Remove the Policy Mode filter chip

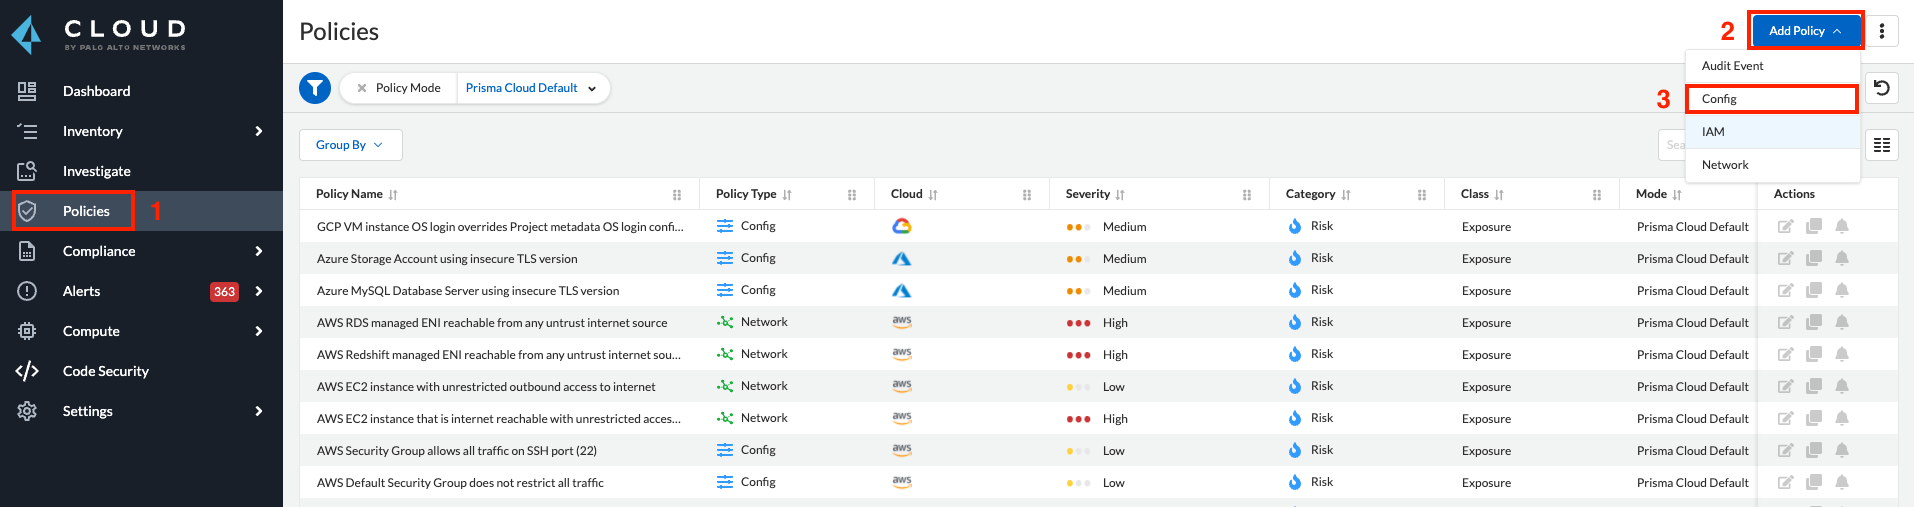(x=362, y=88)
